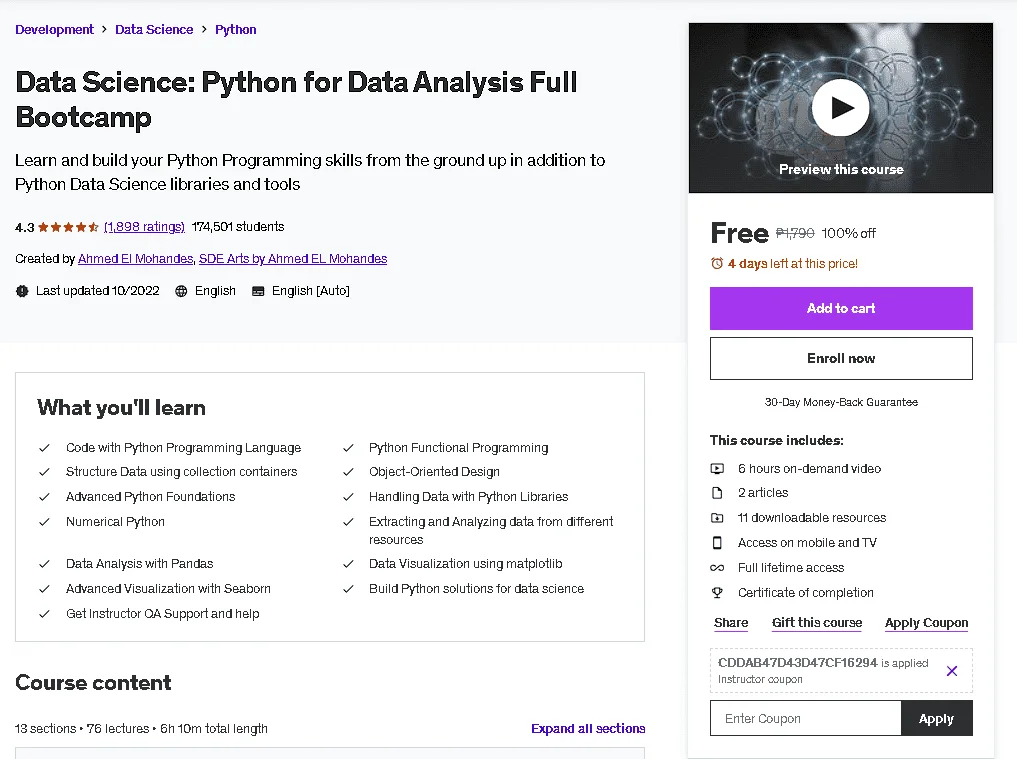Open SDE Arts by Ahmed EL Mohandes profile
1017x759 pixels.
(293, 259)
